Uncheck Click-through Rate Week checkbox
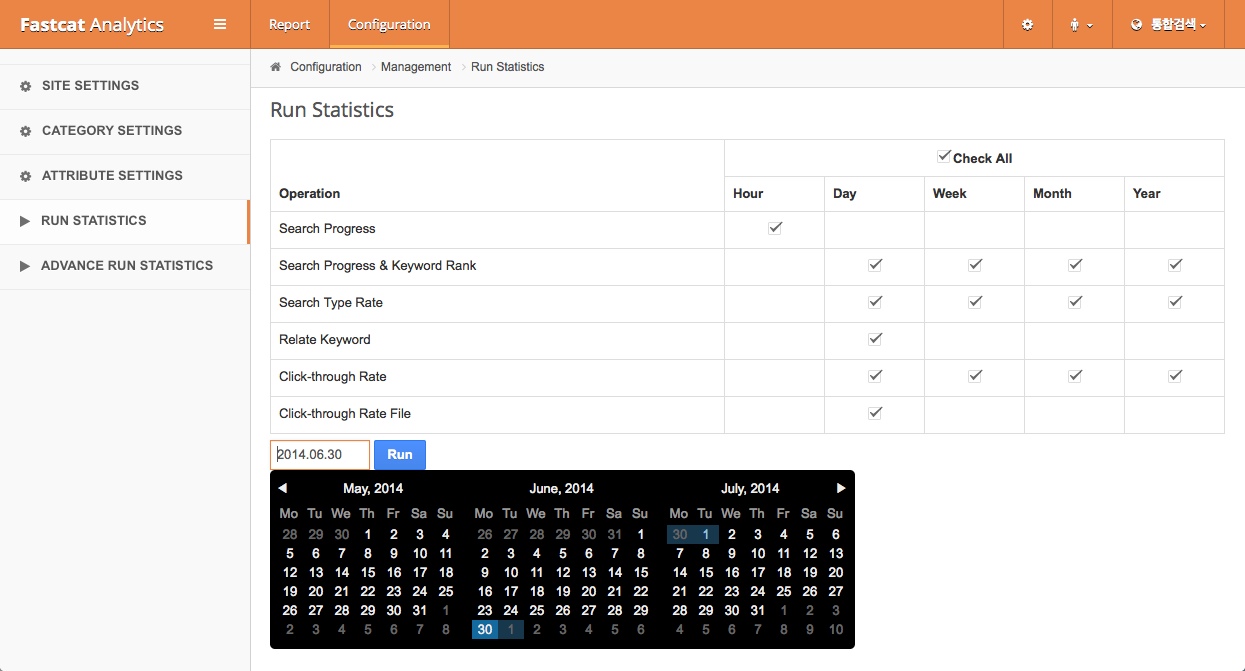 click(975, 376)
